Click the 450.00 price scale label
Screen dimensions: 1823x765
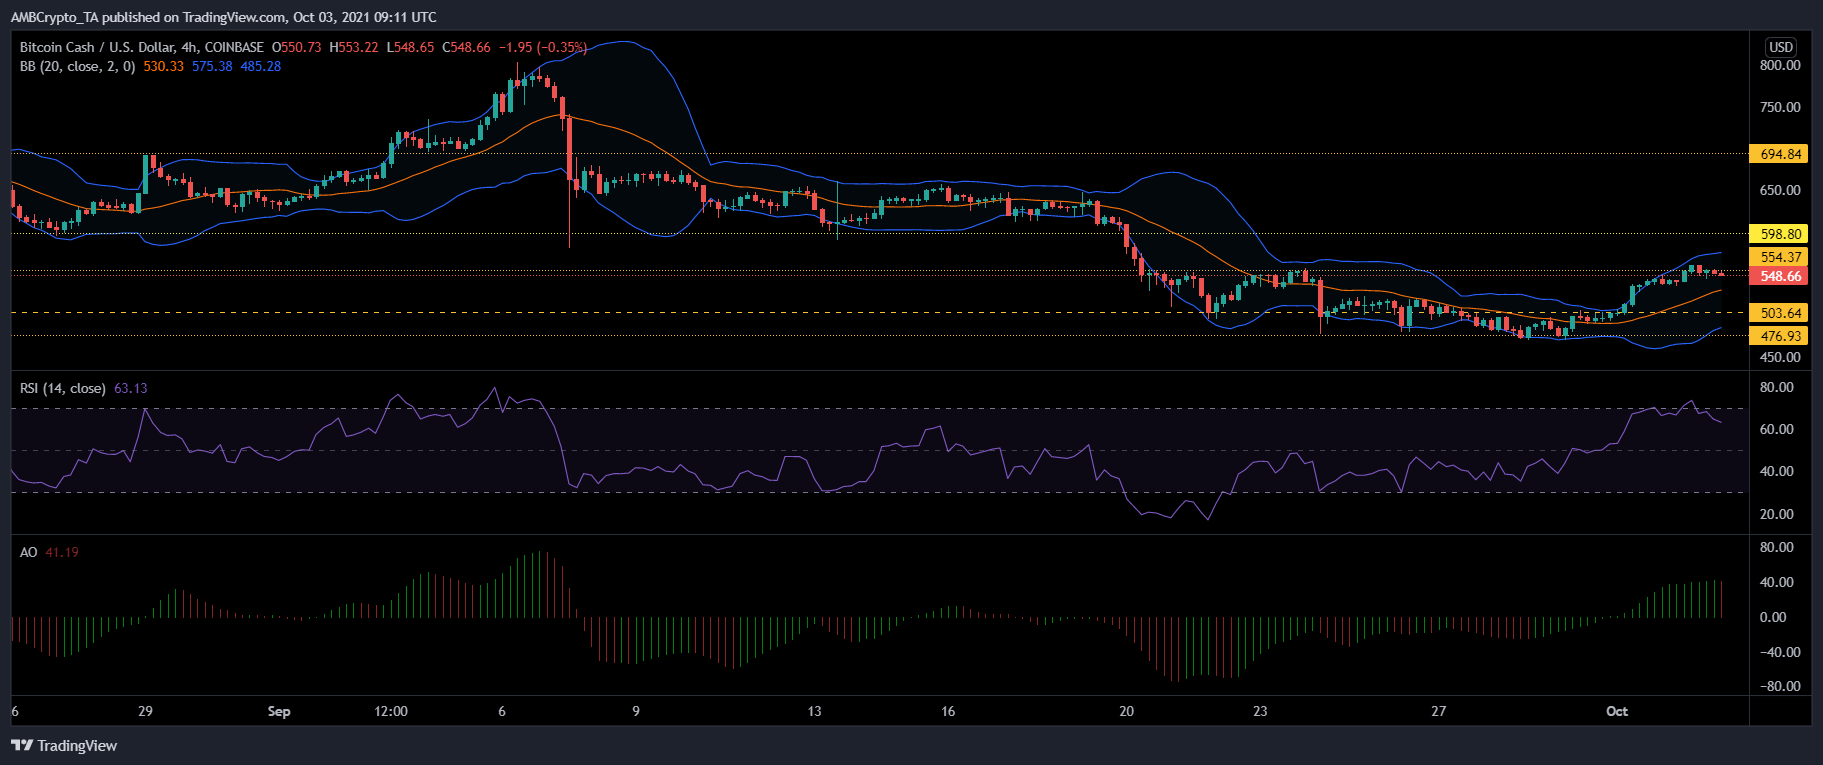click(x=1780, y=357)
